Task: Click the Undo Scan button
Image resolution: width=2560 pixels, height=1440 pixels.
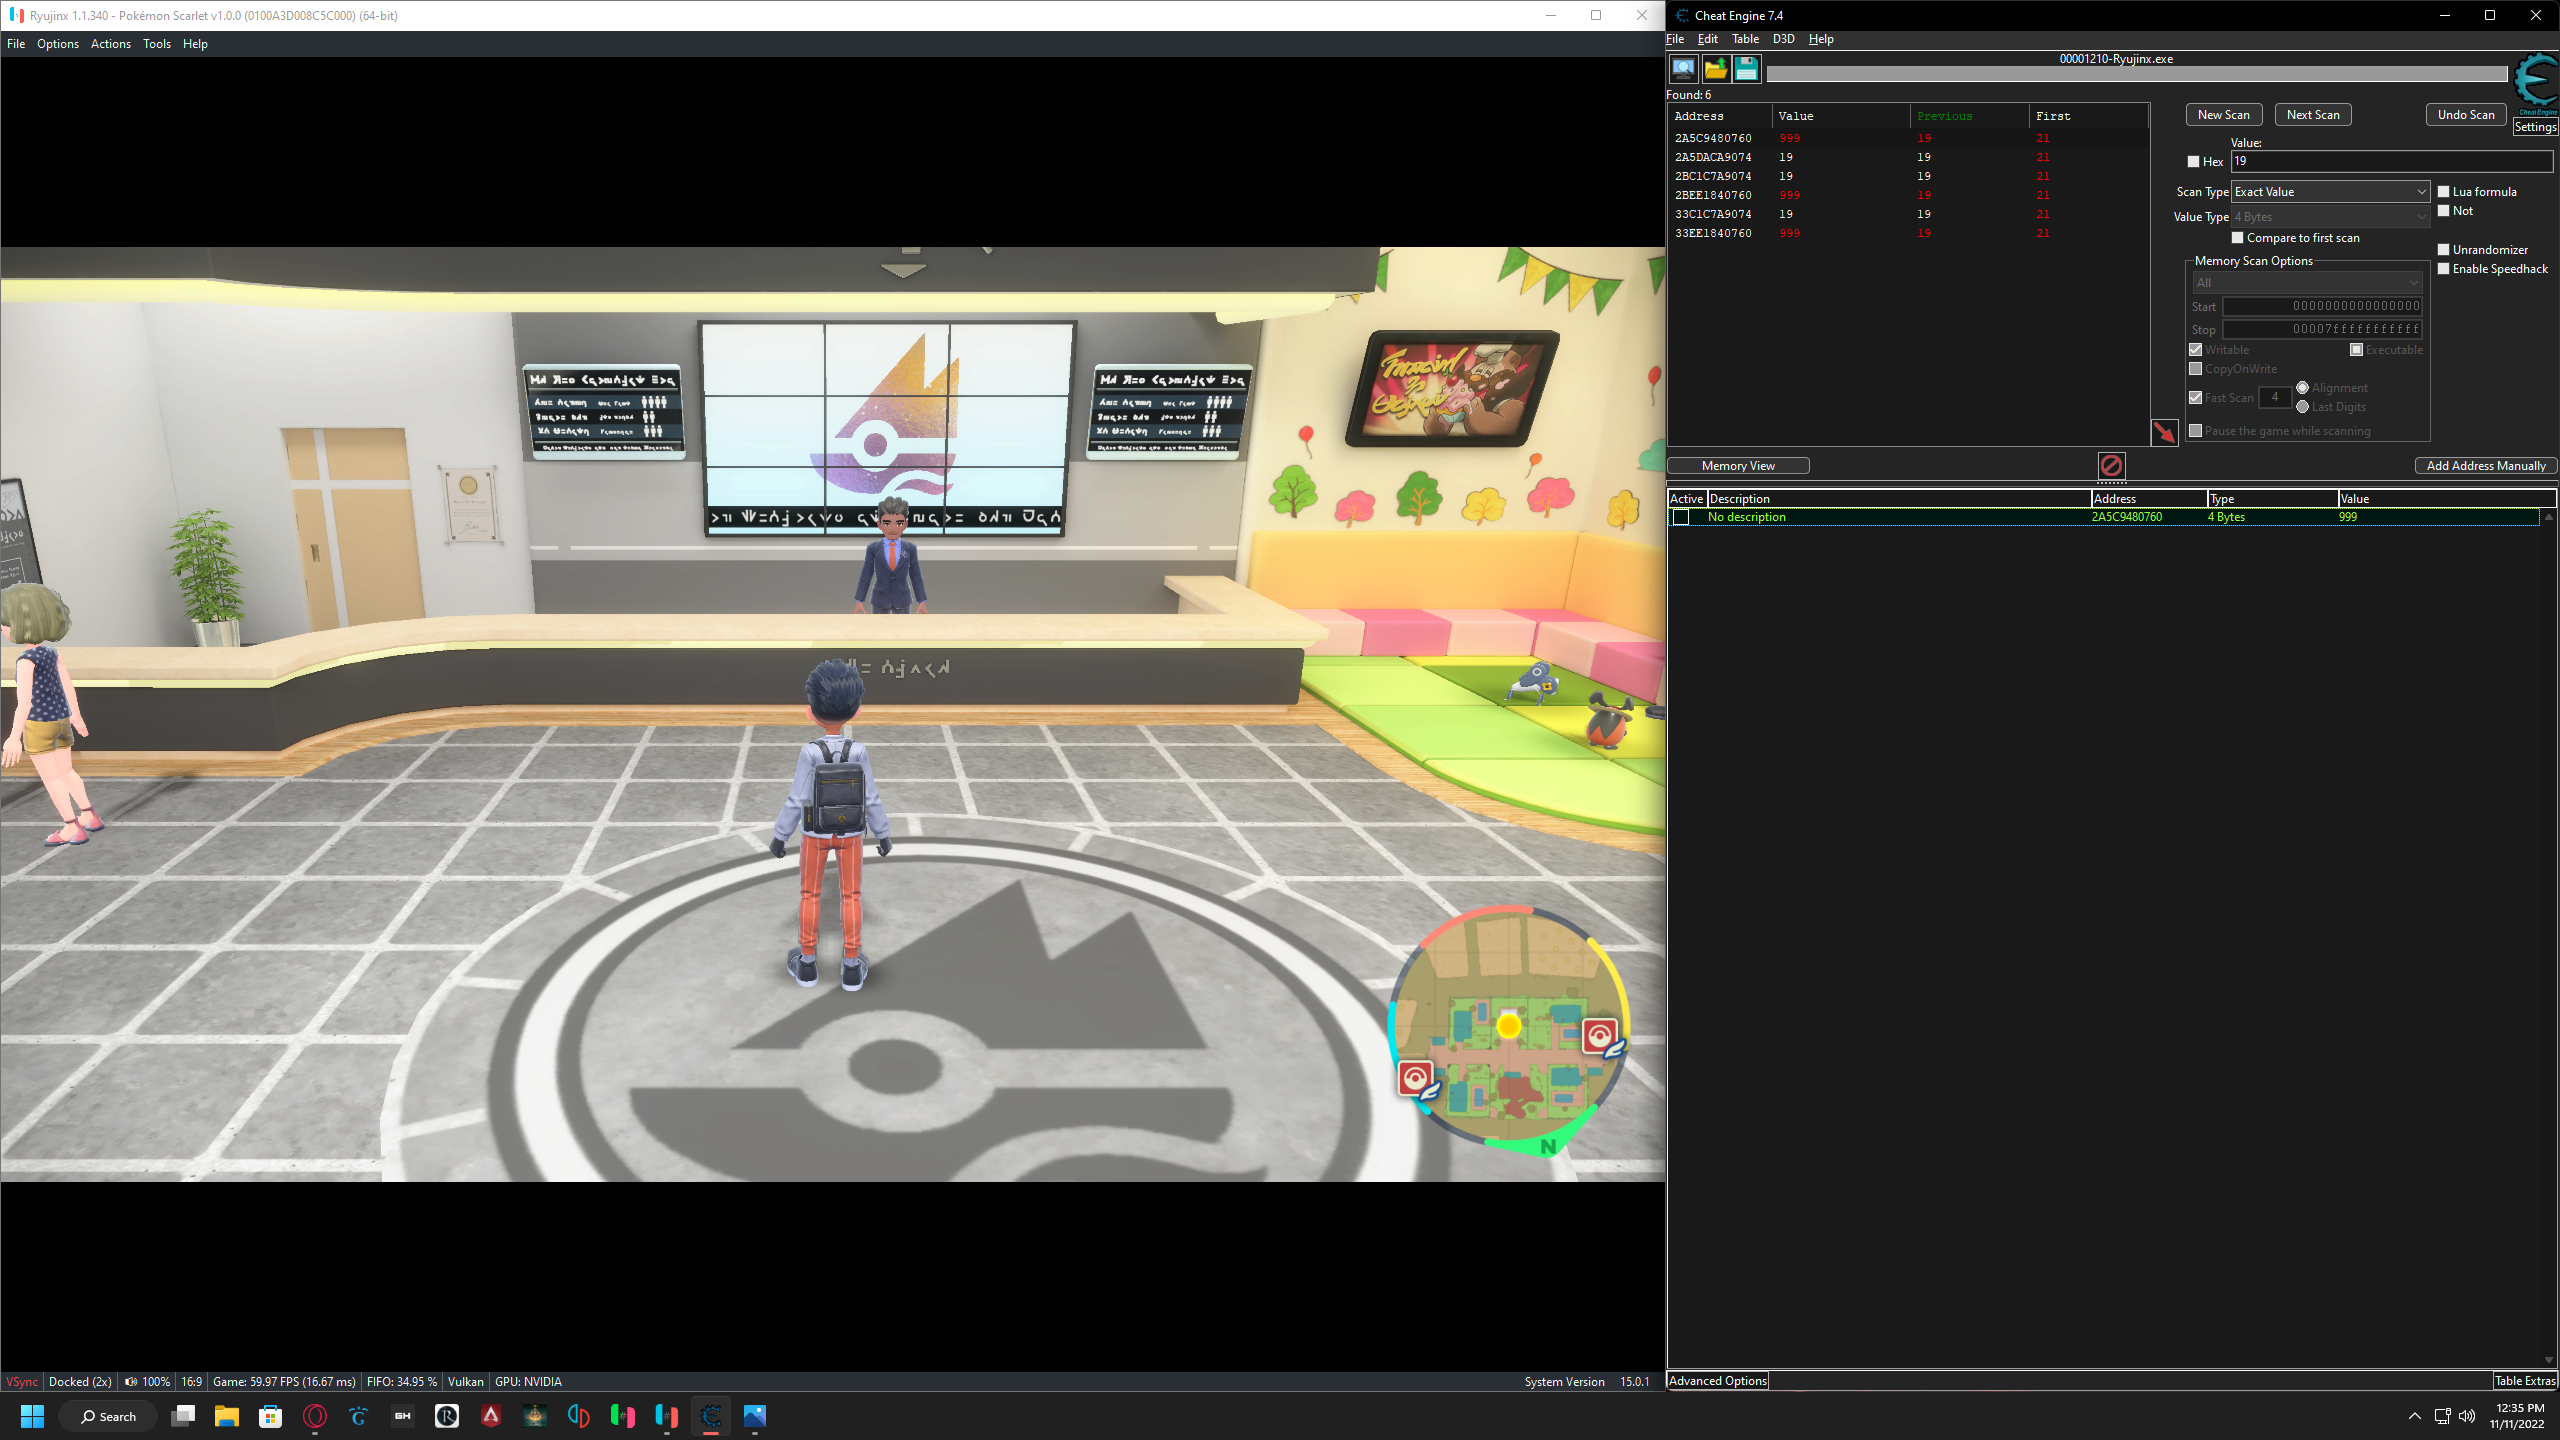Action: pyautogui.click(x=2465, y=115)
